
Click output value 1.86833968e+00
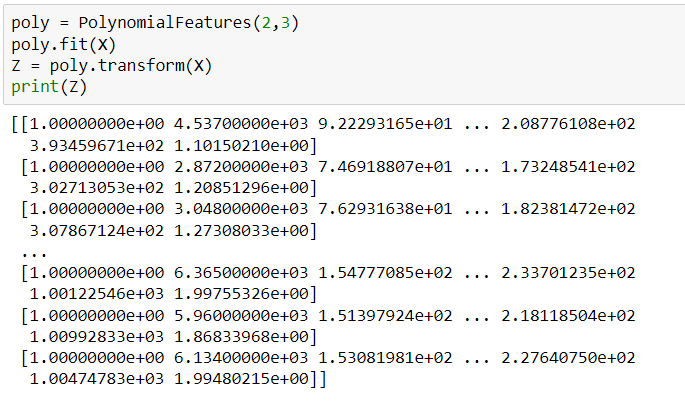click(241, 337)
